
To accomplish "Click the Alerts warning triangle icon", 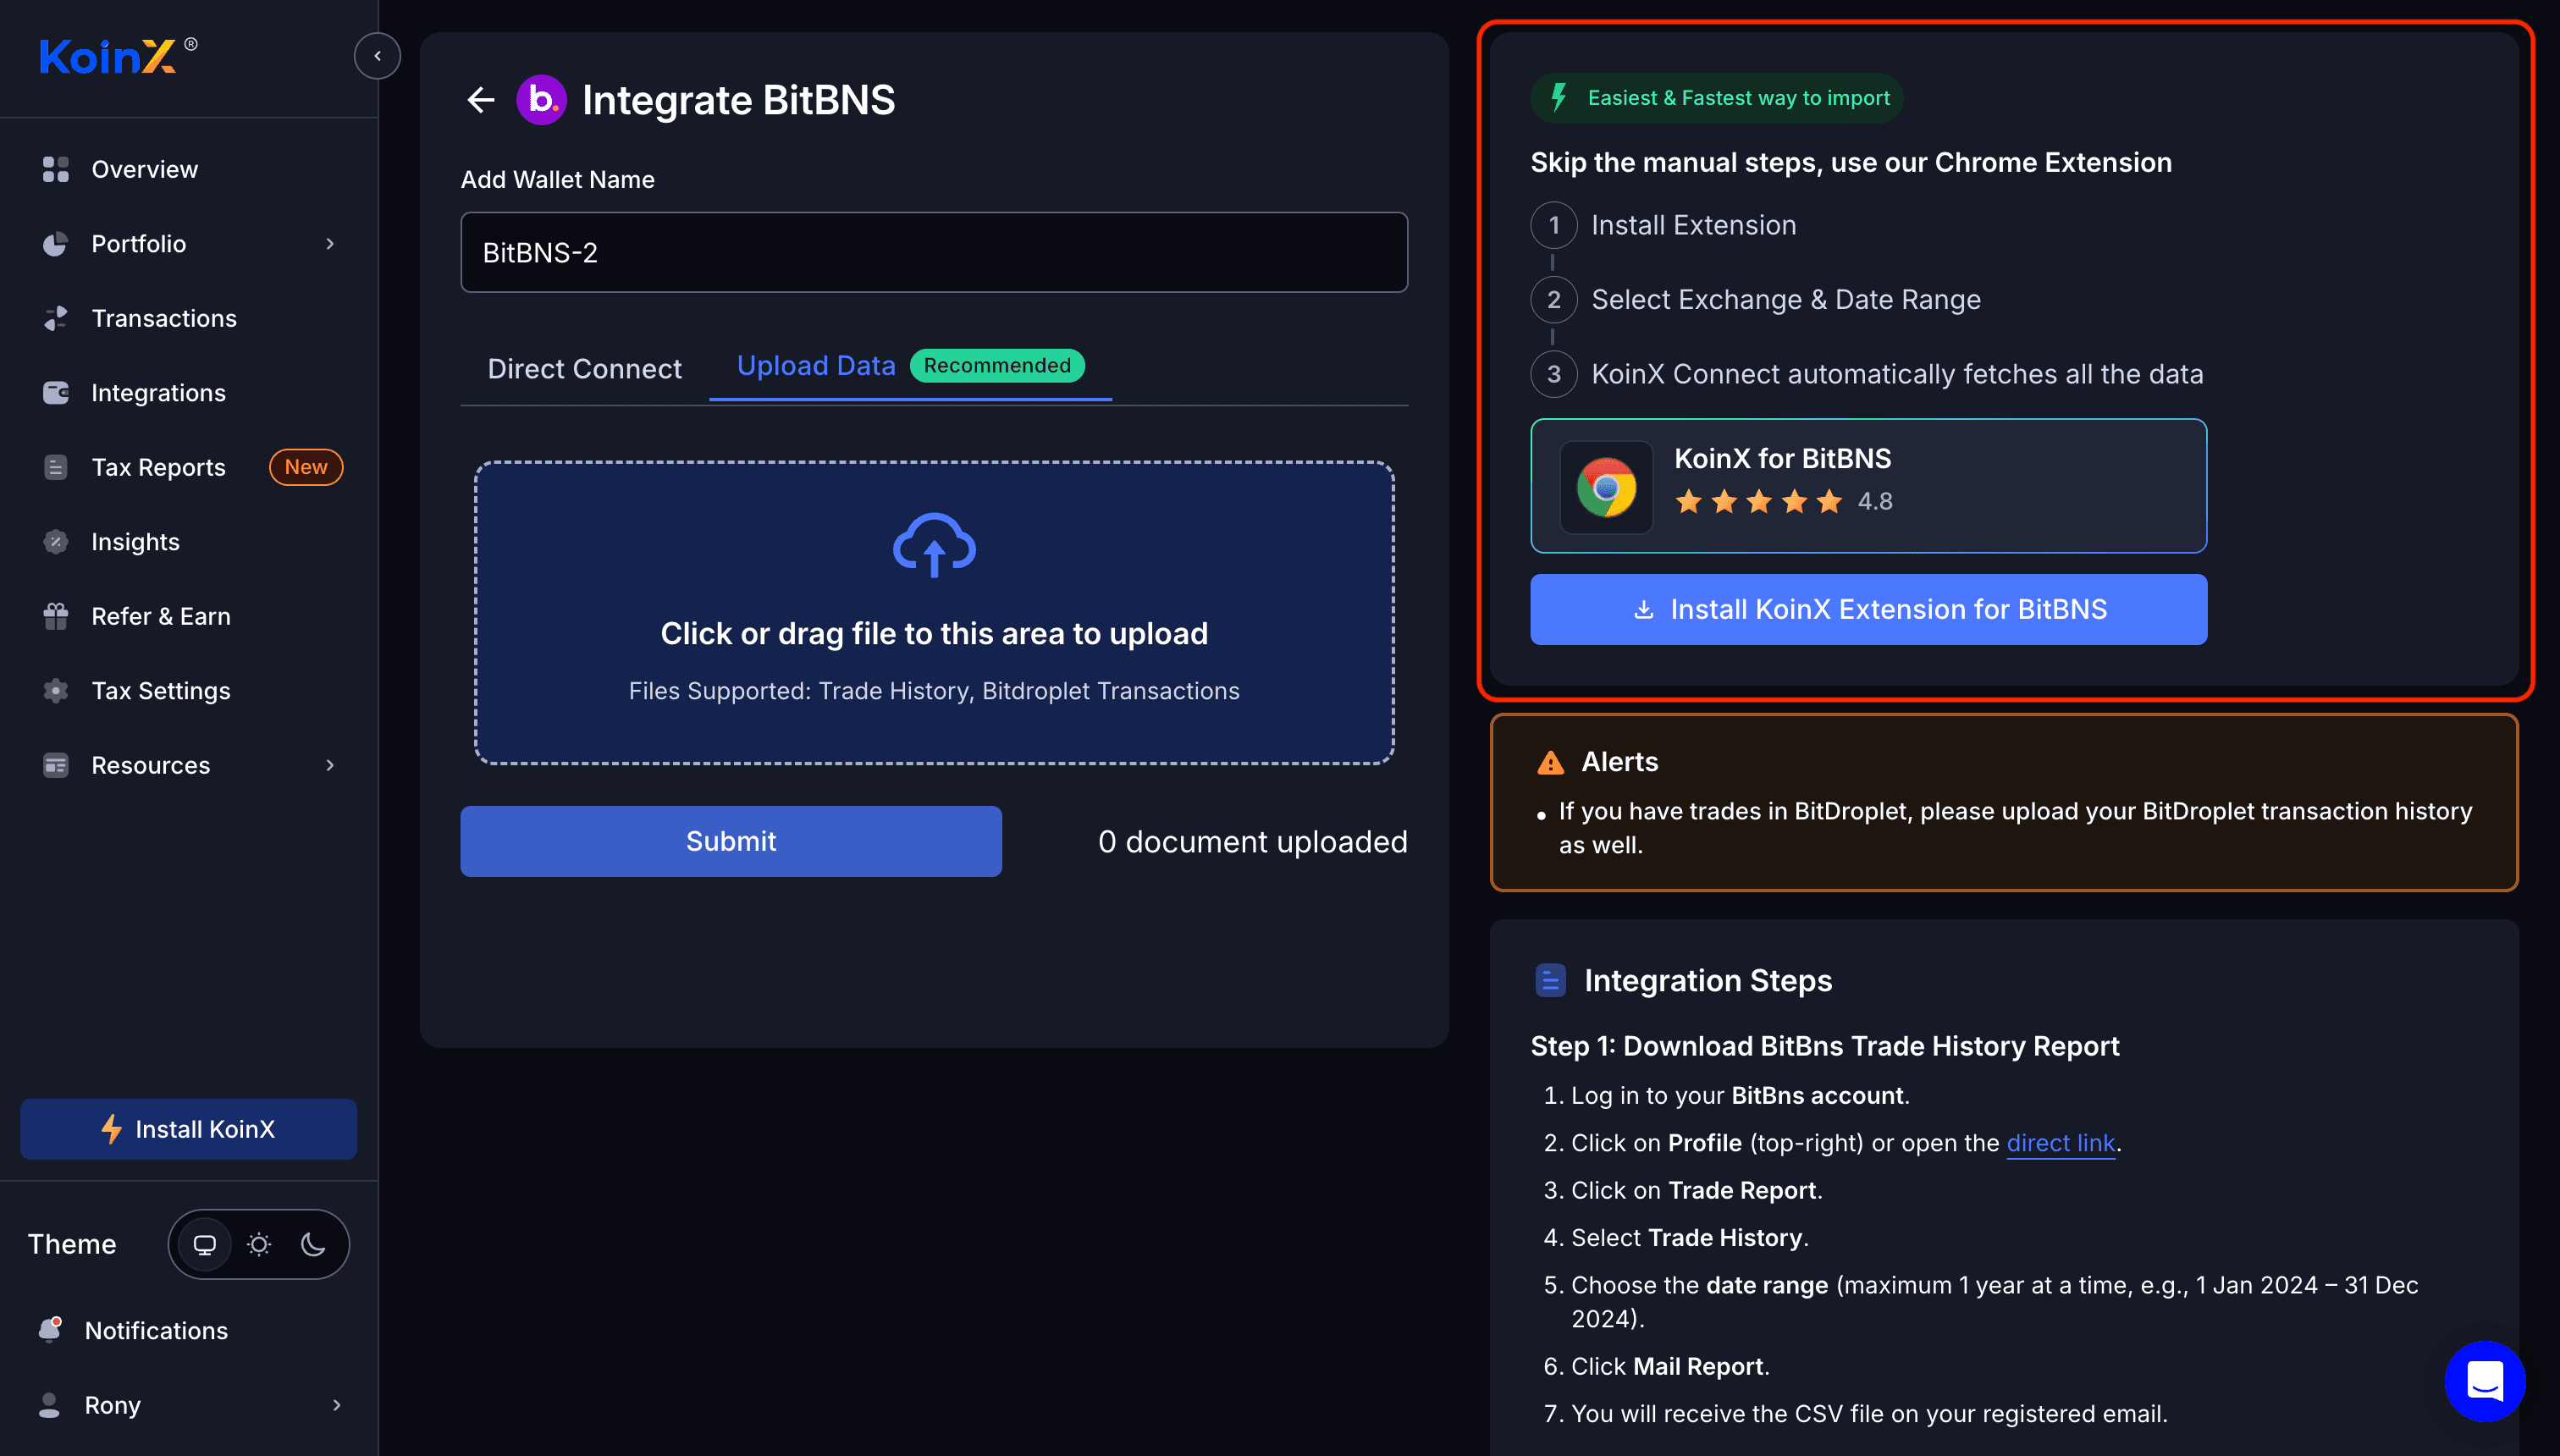I will [1550, 762].
